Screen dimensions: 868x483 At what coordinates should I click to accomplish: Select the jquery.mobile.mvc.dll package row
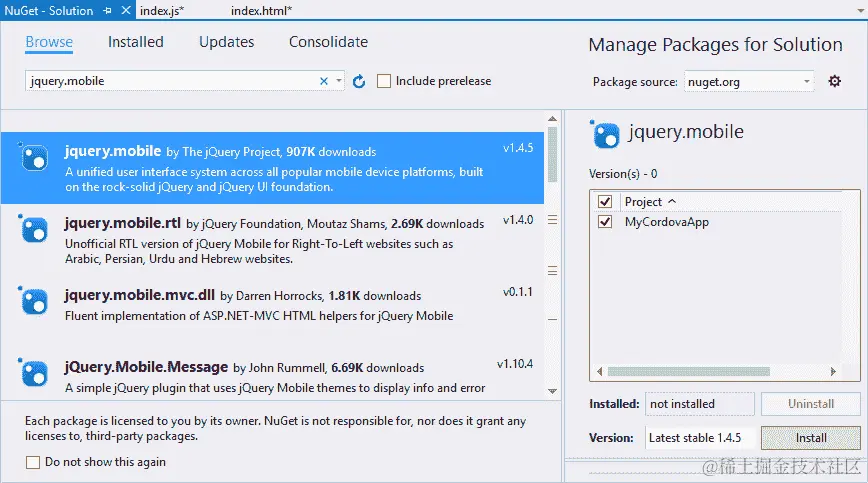coord(272,312)
